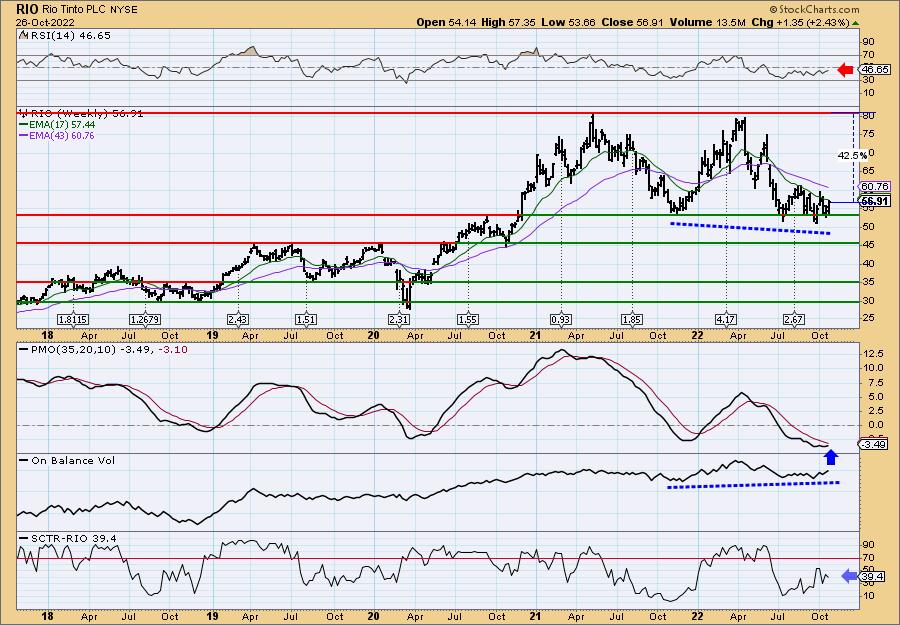The width and height of the screenshot is (900, 625).
Task: Click the 1.2679 dividend value
Action: tap(145, 319)
